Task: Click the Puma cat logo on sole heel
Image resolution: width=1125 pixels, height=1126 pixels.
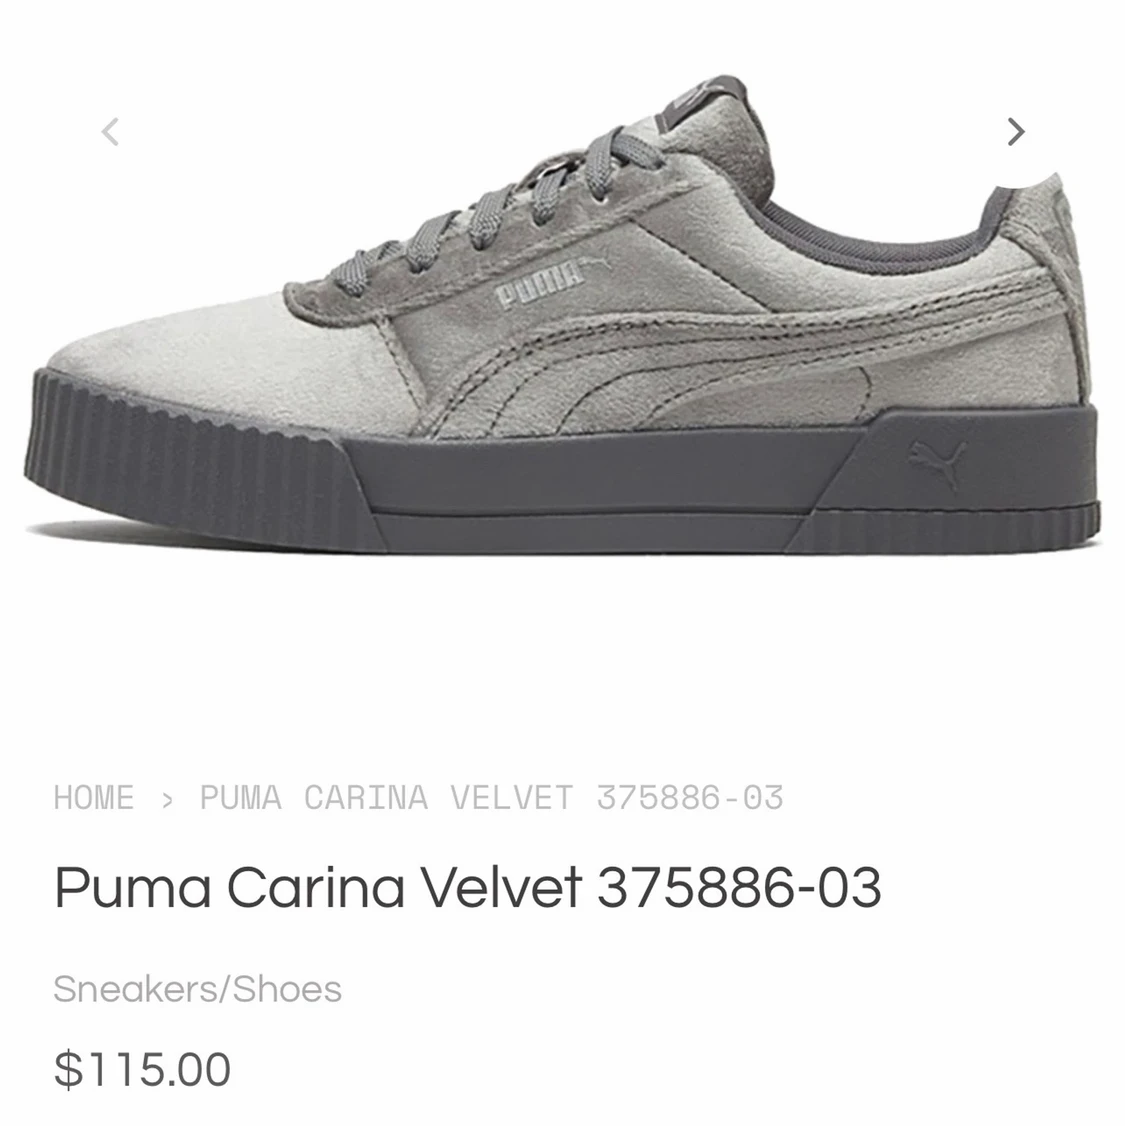Action: pyautogui.click(x=936, y=462)
